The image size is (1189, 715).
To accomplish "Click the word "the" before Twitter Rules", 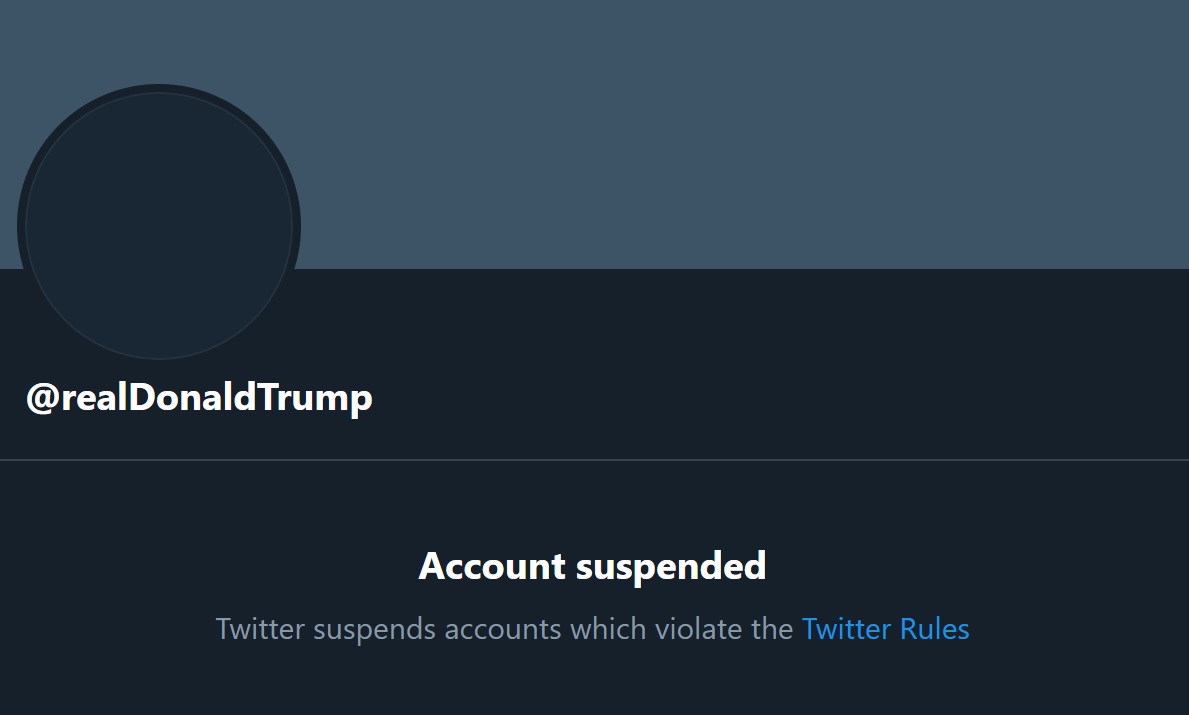I will (x=772, y=629).
